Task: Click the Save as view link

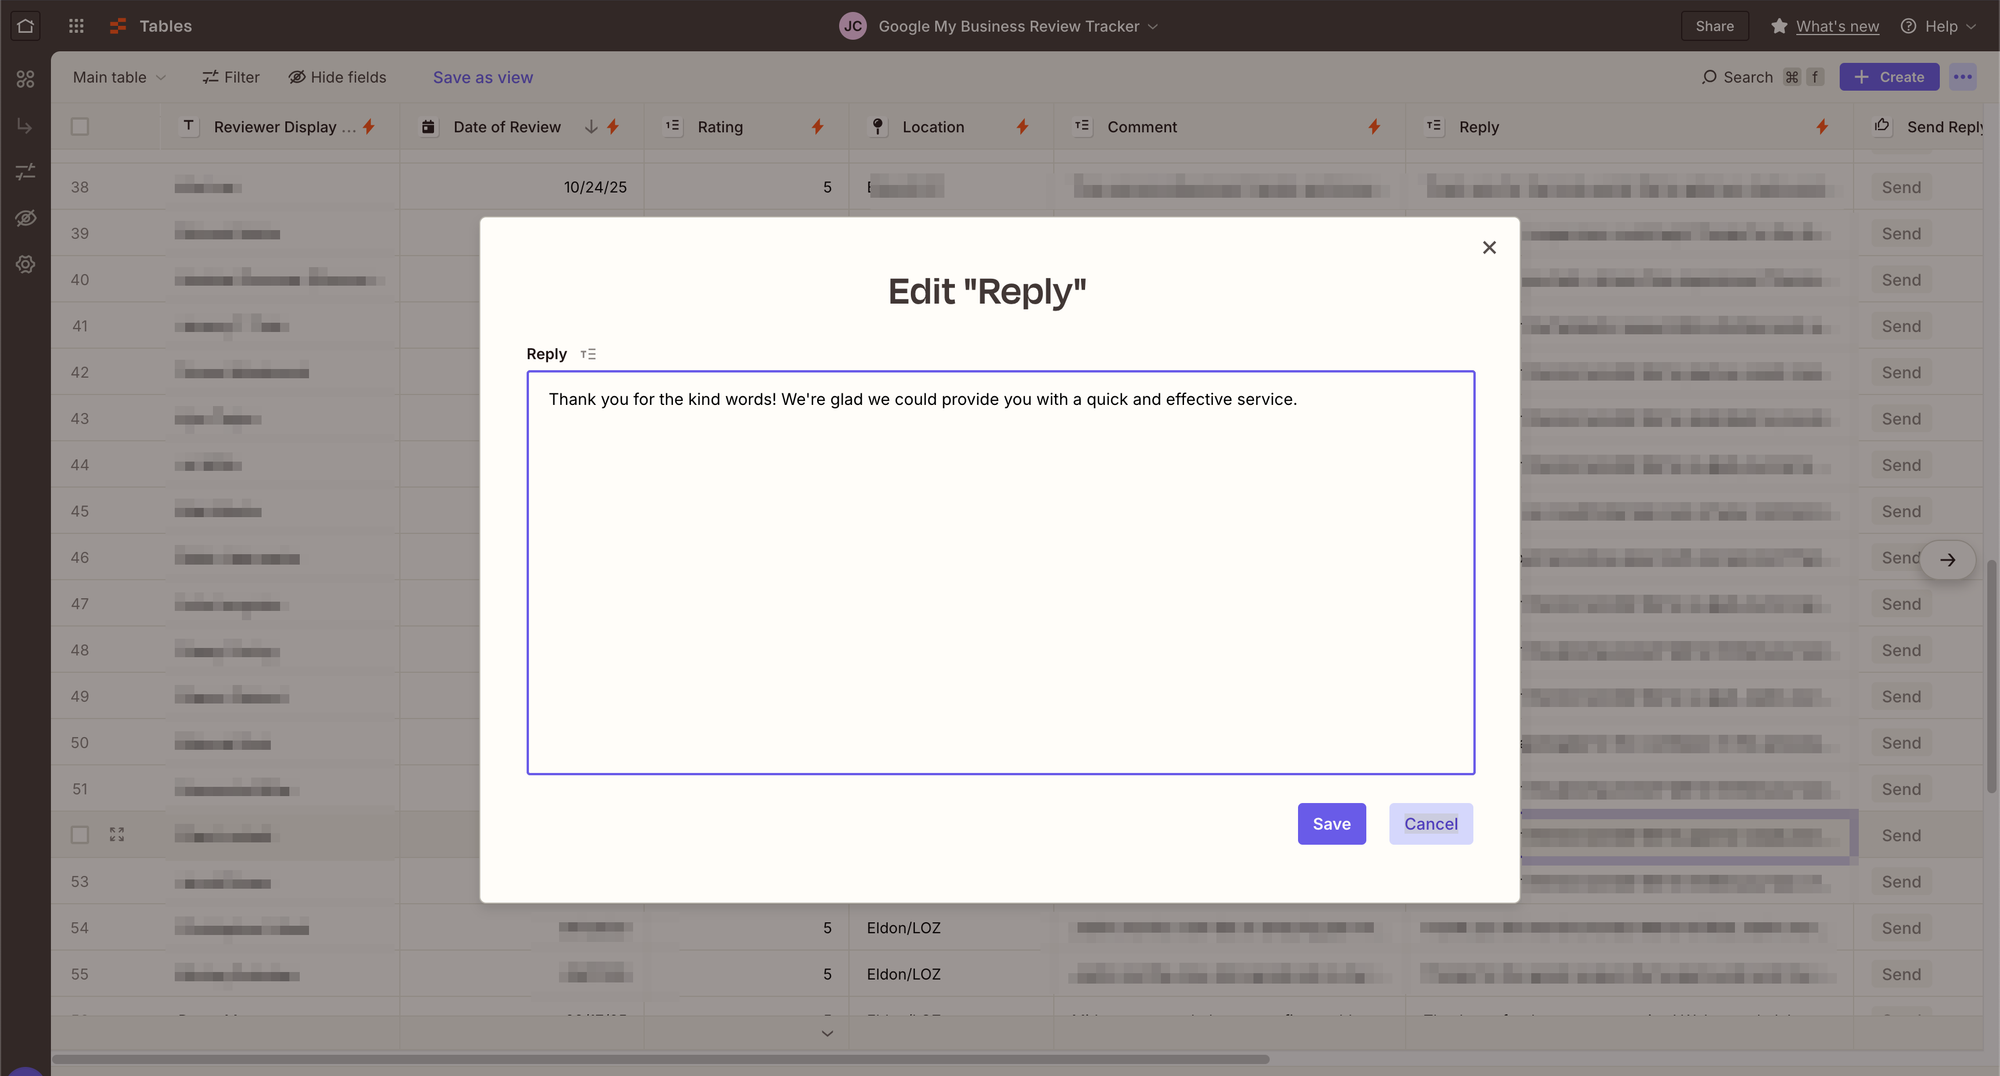Action: point(483,77)
